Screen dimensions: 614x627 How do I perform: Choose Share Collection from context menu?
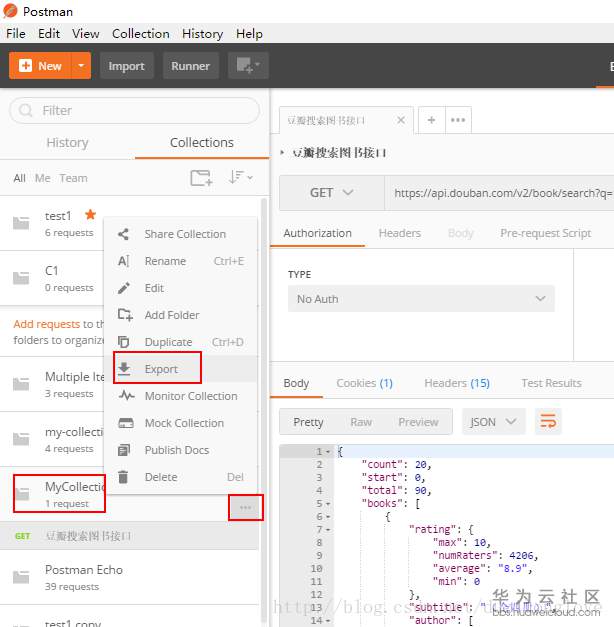pyautogui.click(x=181, y=234)
